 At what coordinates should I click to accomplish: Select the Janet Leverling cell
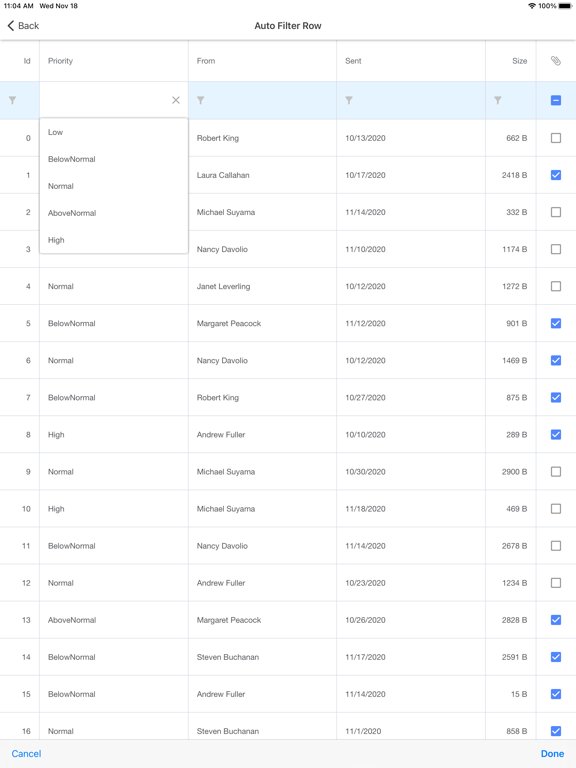[263, 286]
